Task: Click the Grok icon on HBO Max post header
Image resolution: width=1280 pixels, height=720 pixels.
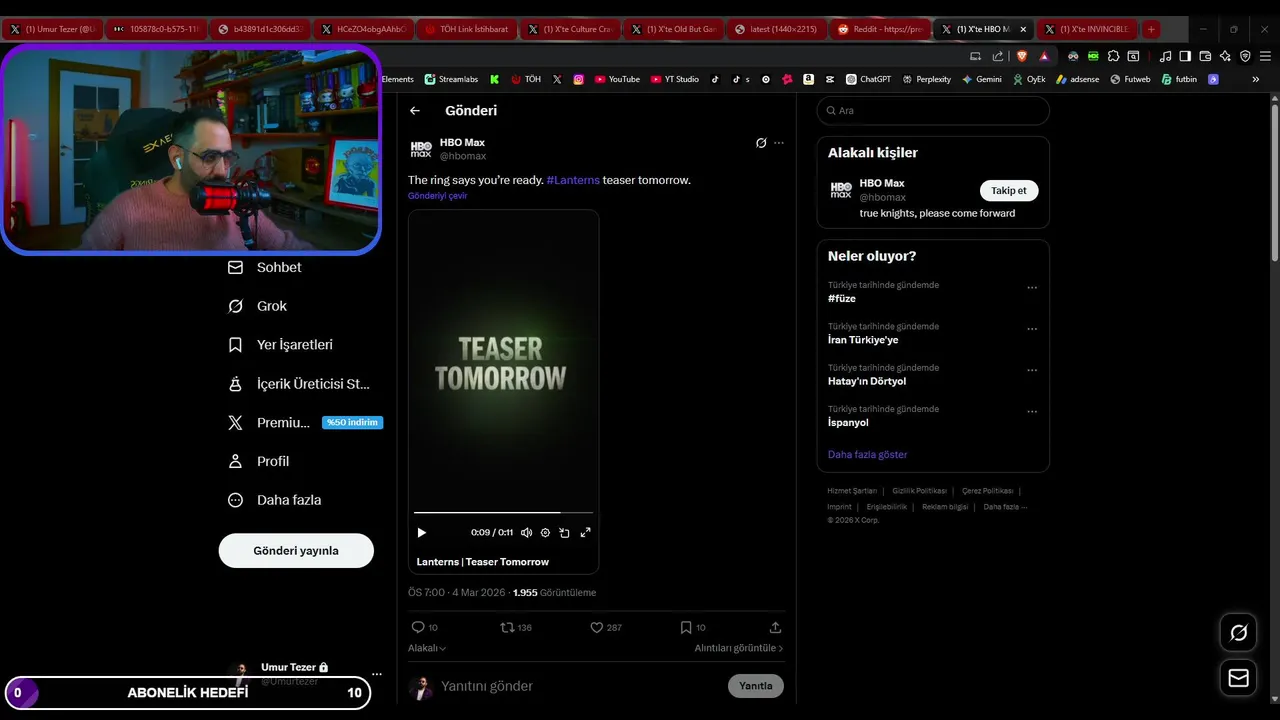Action: point(761,143)
